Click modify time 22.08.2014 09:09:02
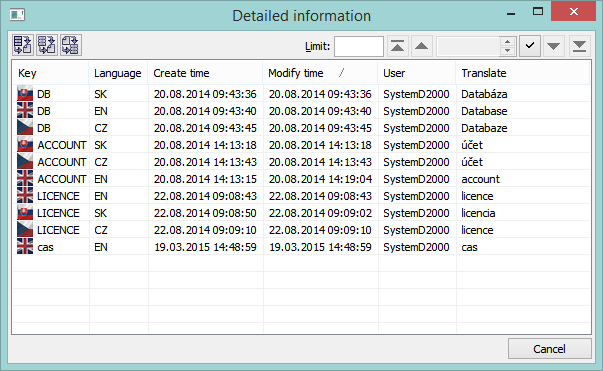The image size is (603, 371). coord(320,213)
